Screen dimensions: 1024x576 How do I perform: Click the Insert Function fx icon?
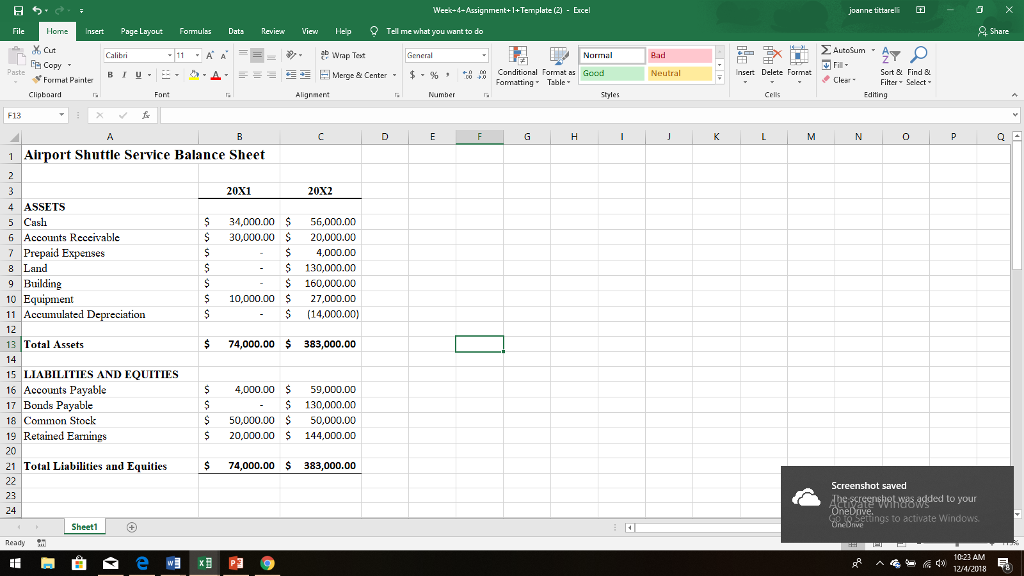coord(146,115)
